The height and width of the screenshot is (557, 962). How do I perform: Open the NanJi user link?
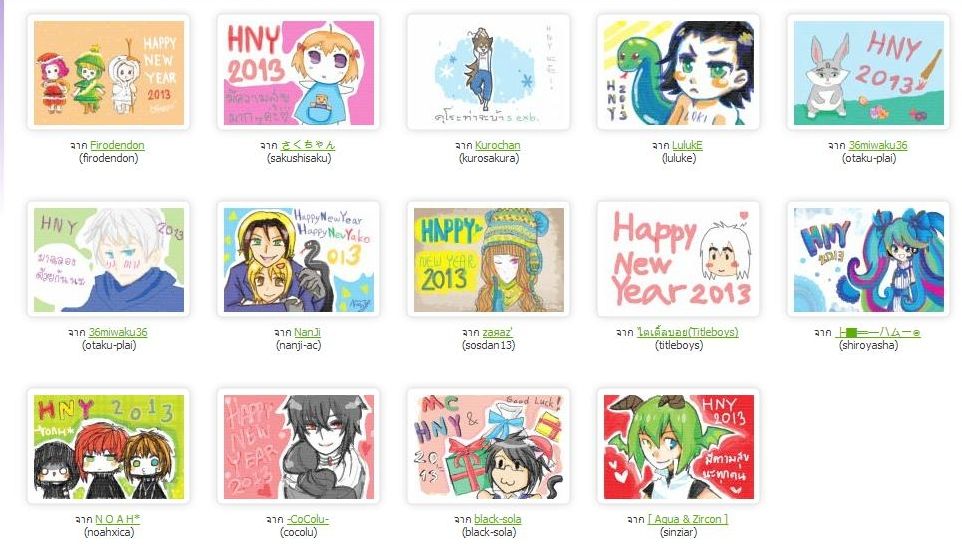pyautogui.click(x=307, y=332)
